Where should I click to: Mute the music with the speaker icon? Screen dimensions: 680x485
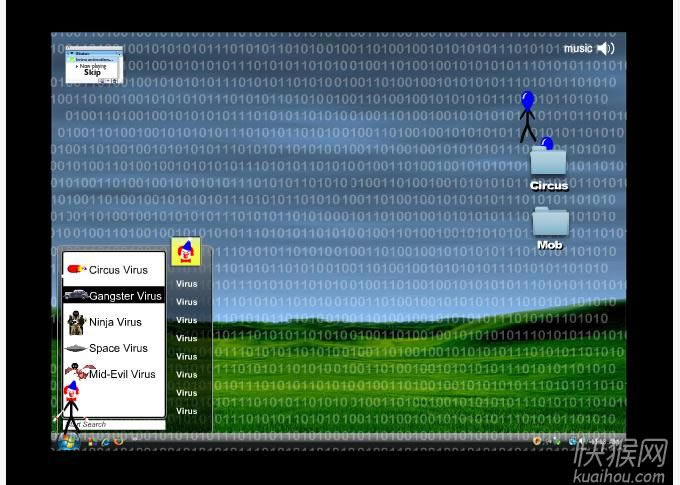point(605,48)
